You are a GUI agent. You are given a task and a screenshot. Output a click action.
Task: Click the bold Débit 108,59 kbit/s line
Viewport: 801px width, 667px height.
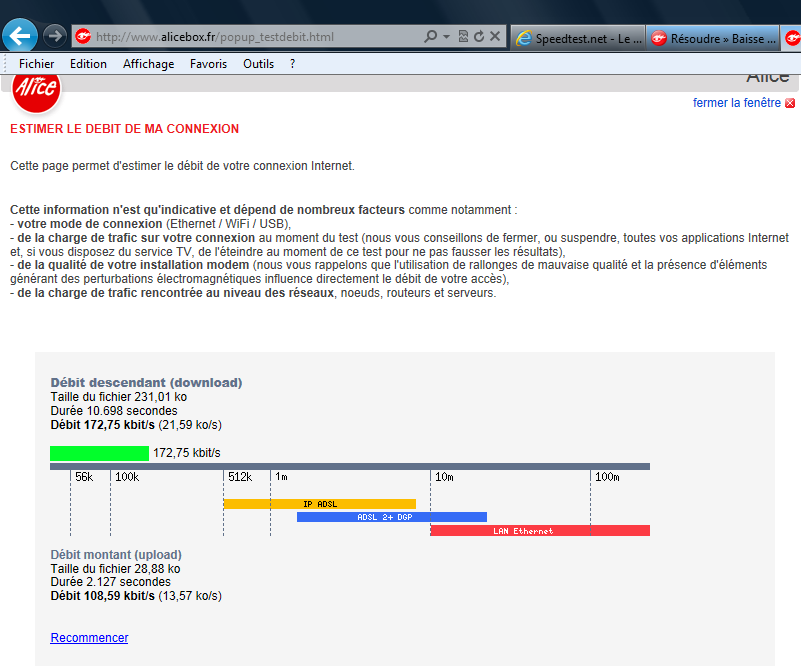click(136, 595)
